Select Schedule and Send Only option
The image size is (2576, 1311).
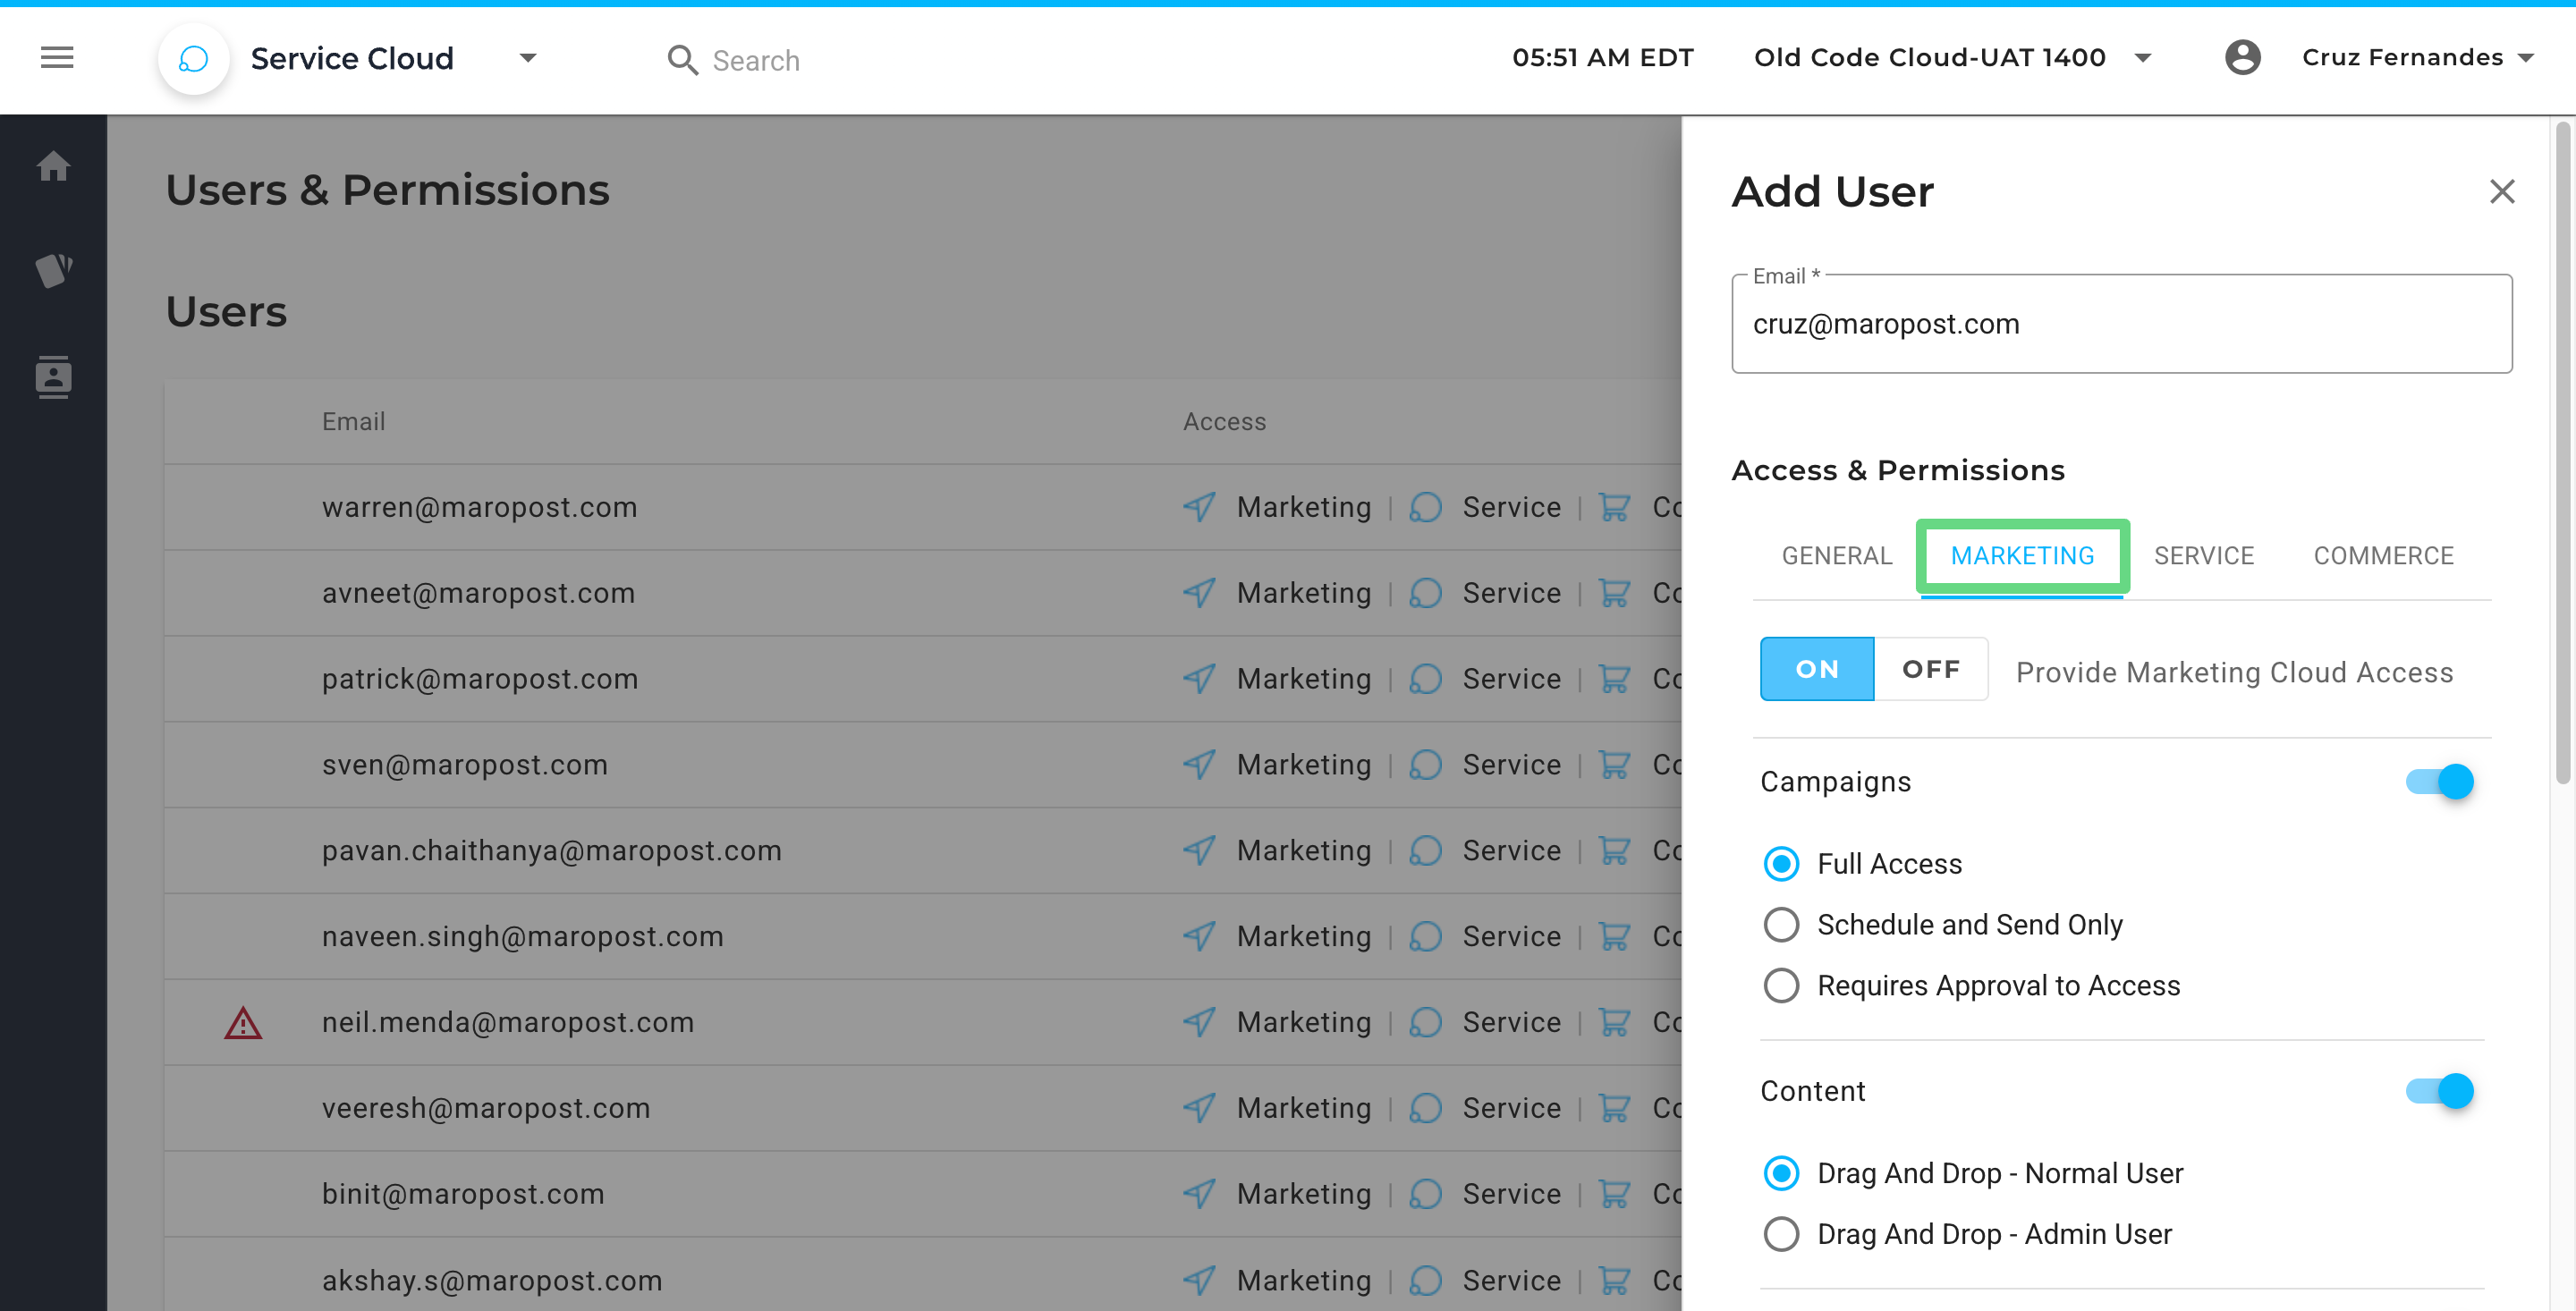coord(1781,924)
